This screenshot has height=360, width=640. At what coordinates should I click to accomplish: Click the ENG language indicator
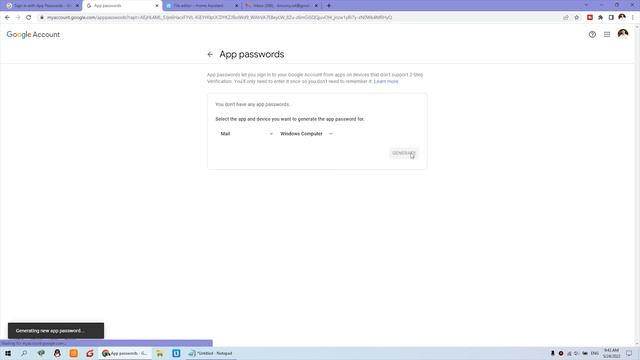[x=595, y=353]
